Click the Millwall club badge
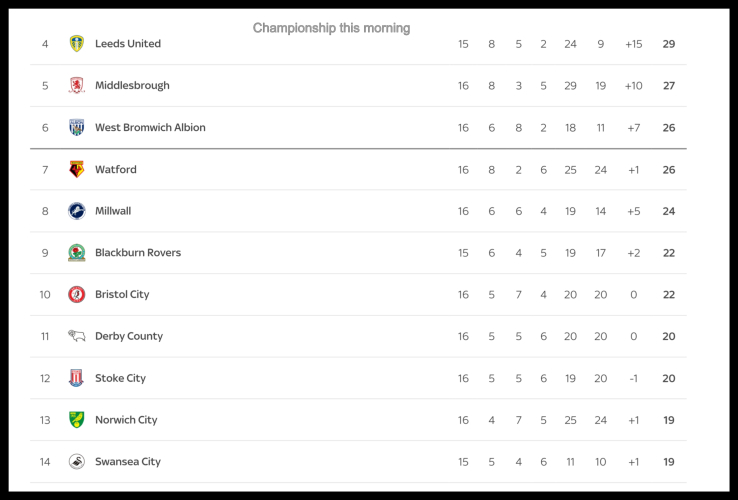This screenshot has width=738, height=500. click(x=77, y=211)
